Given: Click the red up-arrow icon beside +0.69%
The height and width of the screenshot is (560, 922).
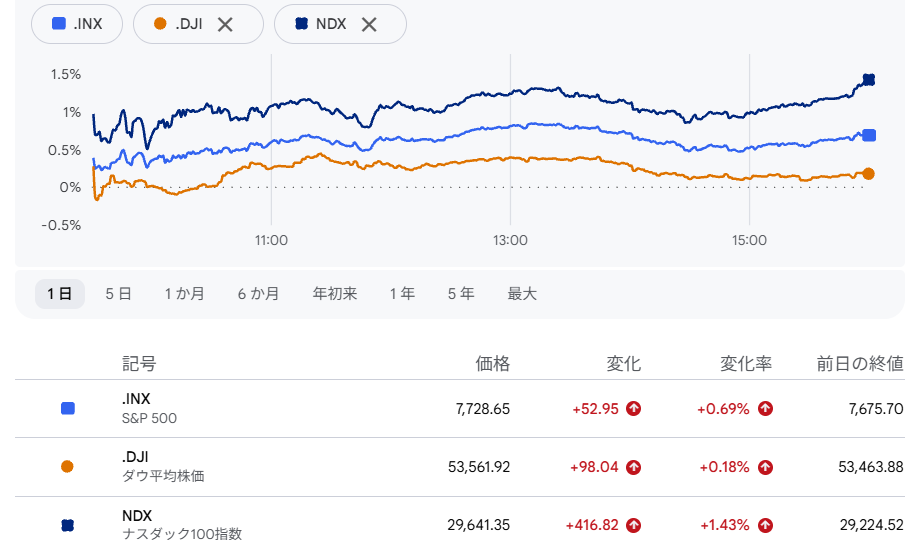Looking at the screenshot, I should tap(765, 408).
